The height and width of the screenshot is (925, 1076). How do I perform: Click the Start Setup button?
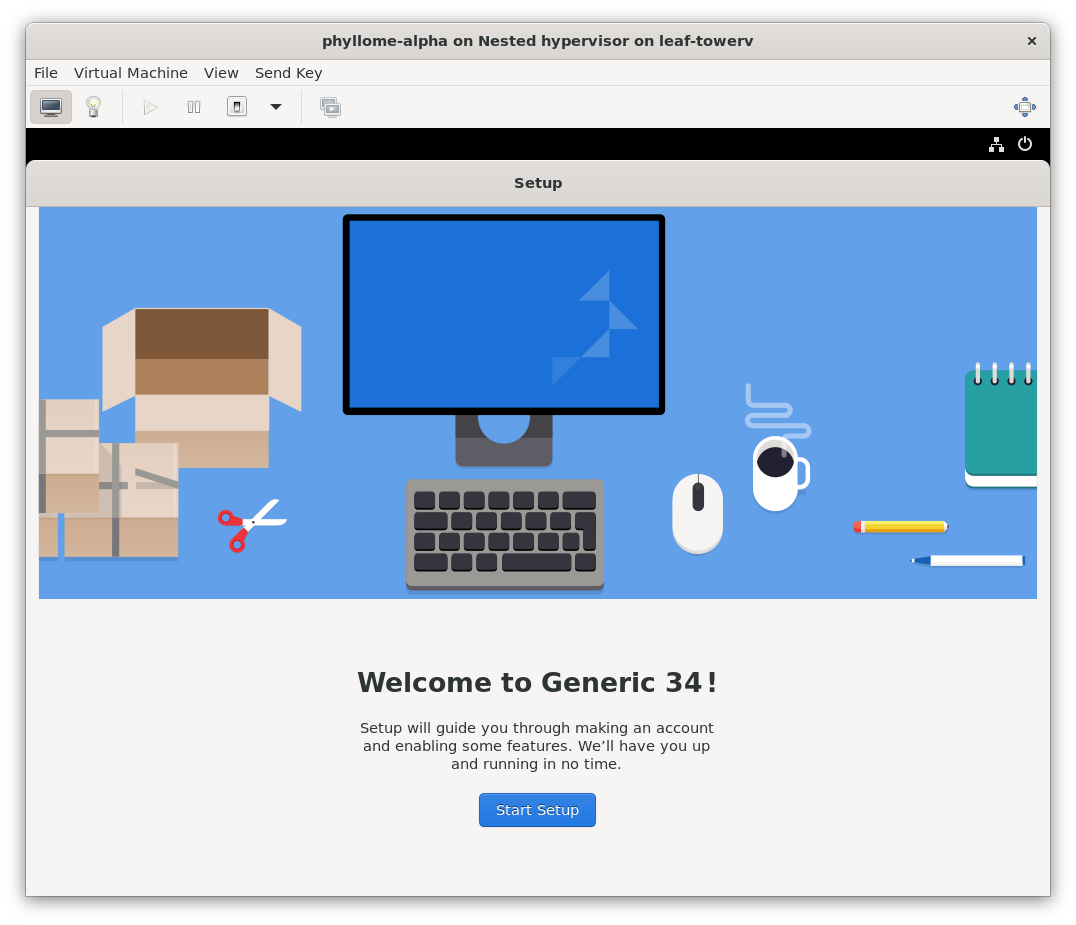[x=537, y=810]
